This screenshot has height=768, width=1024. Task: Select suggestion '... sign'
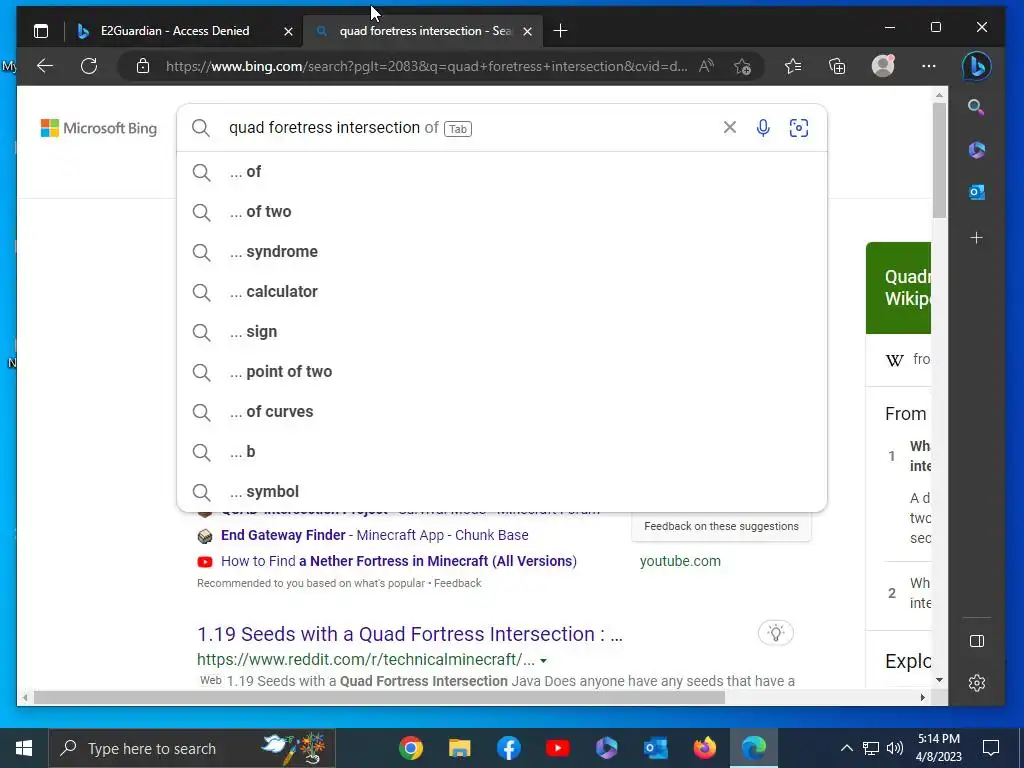(x=502, y=332)
